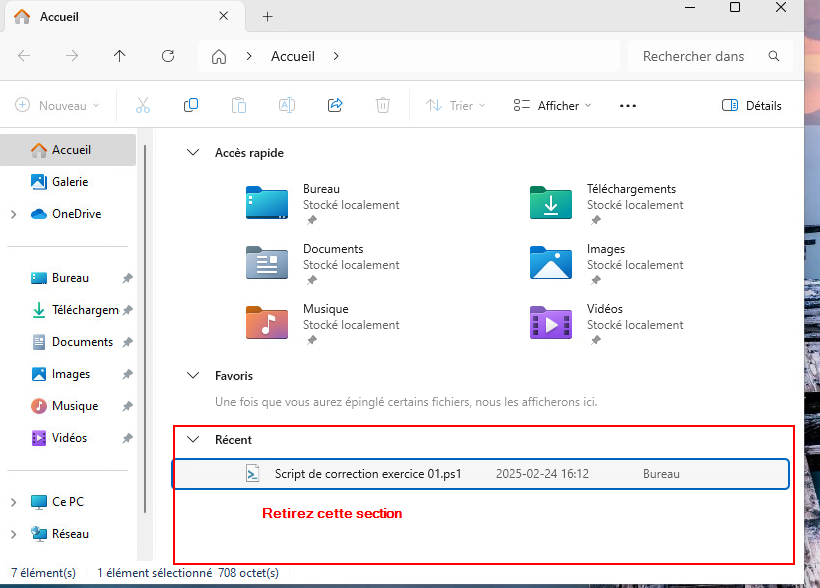Click the date 2025-02-24 16:12
The width and height of the screenshot is (820, 588).
click(542, 473)
